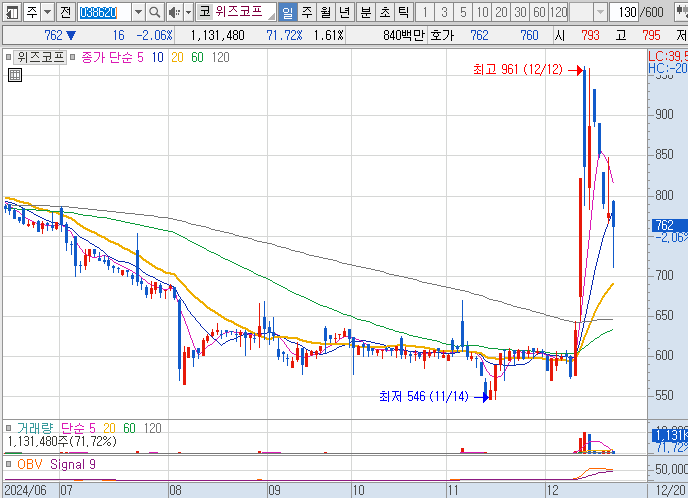Click the -2.06% change rate value
The width and height of the screenshot is (688, 498).
coord(154,36)
